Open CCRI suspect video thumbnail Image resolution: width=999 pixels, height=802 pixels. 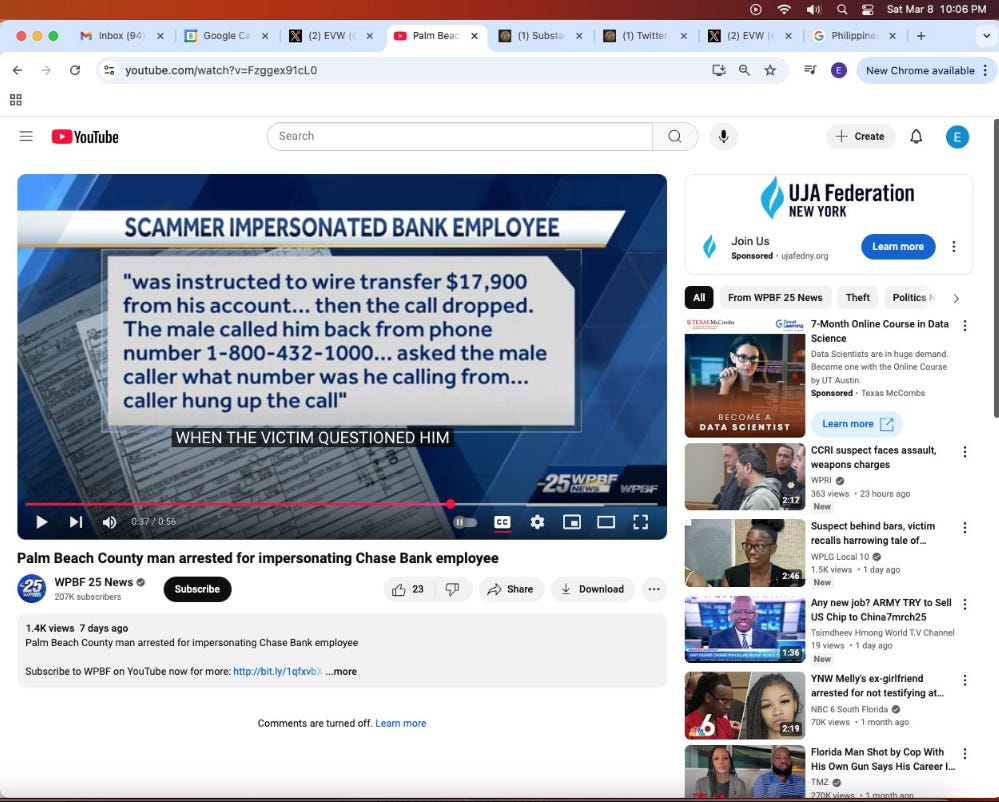click(x=745, y=477)
